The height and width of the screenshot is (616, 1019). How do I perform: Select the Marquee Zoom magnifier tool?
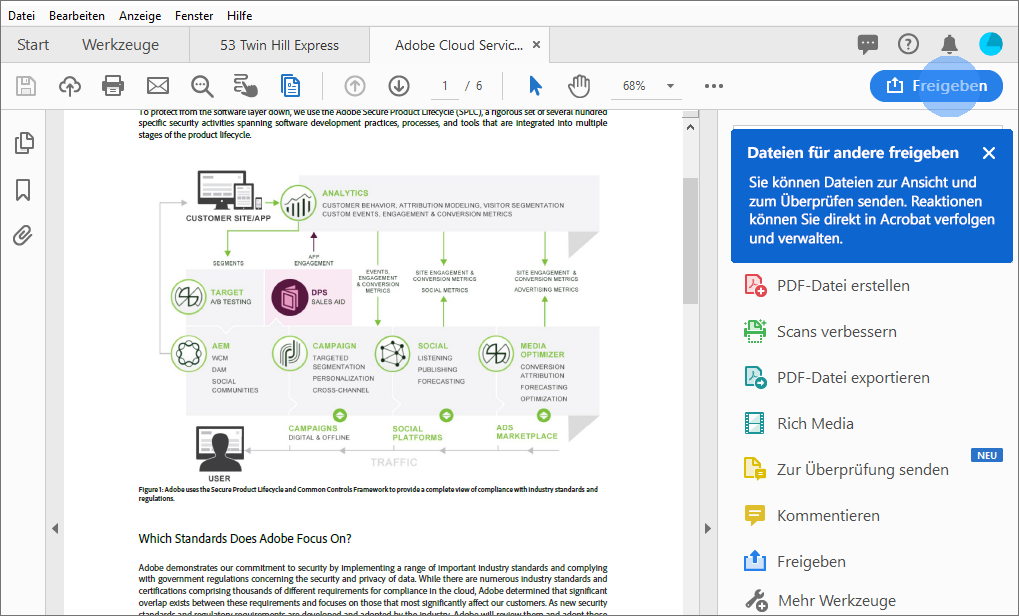[x=201, y=86]
